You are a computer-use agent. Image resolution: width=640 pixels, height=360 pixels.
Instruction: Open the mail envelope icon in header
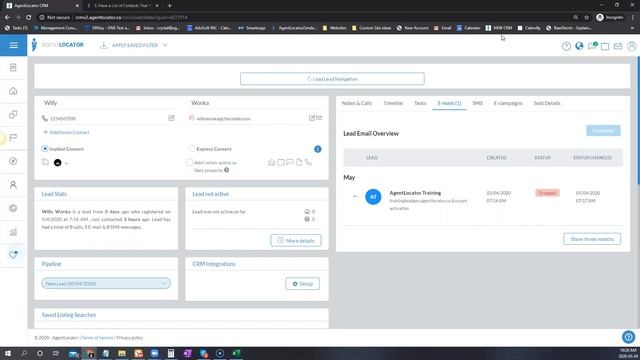(x=618, y=46)
